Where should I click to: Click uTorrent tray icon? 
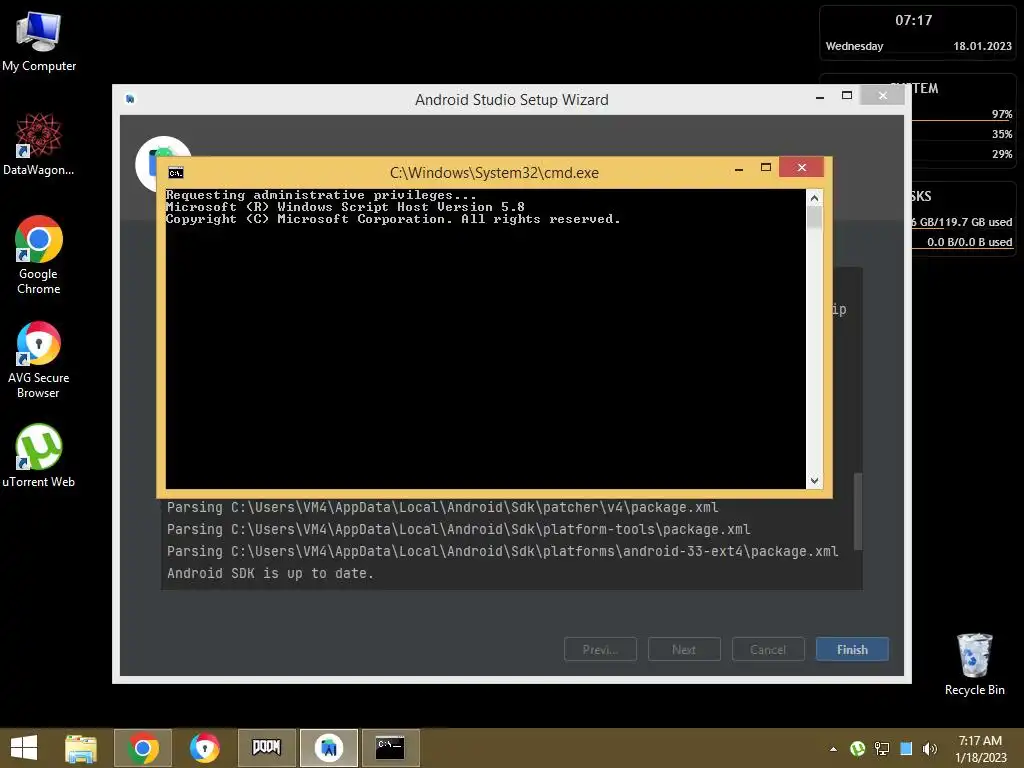pos(857,749)
